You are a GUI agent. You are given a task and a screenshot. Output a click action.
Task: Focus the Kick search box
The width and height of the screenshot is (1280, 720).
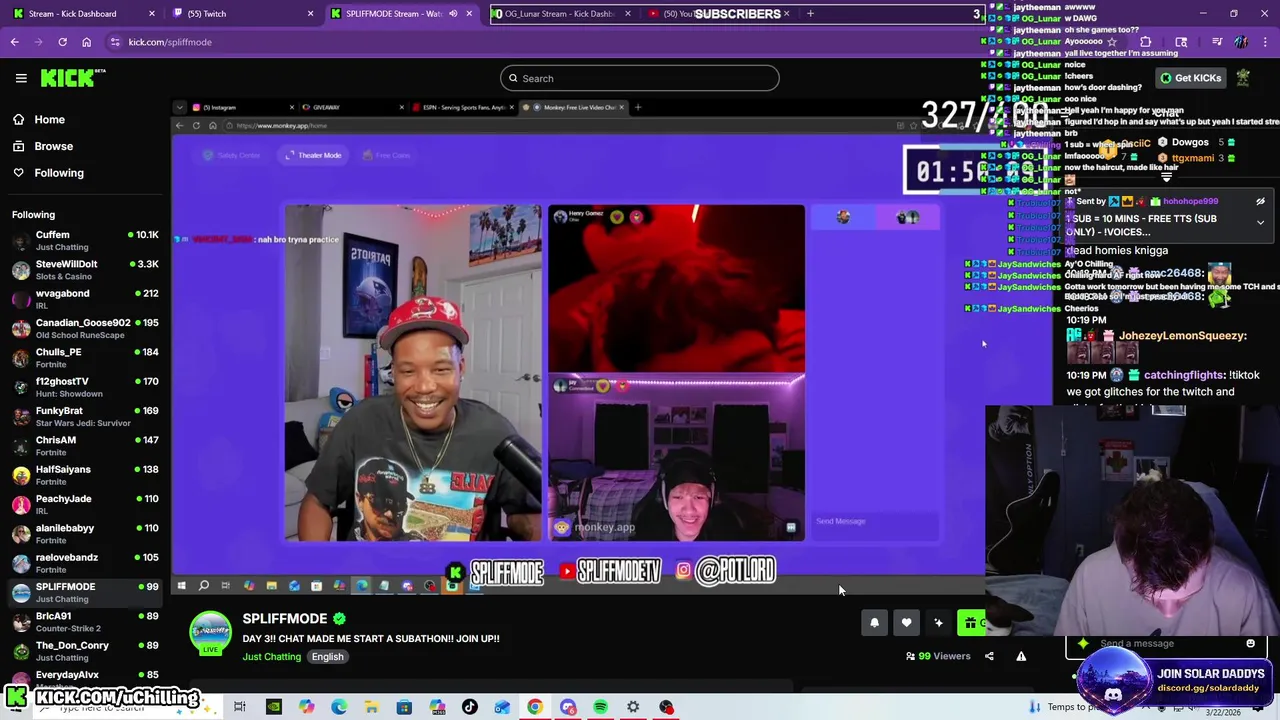640,78
